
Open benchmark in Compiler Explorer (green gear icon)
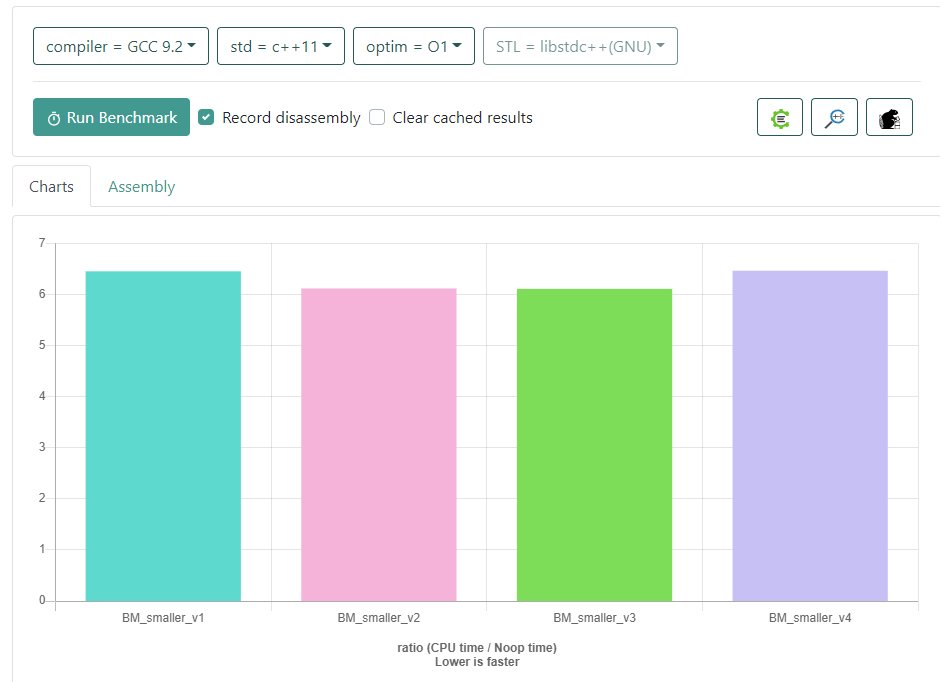(x=780, y=117)
